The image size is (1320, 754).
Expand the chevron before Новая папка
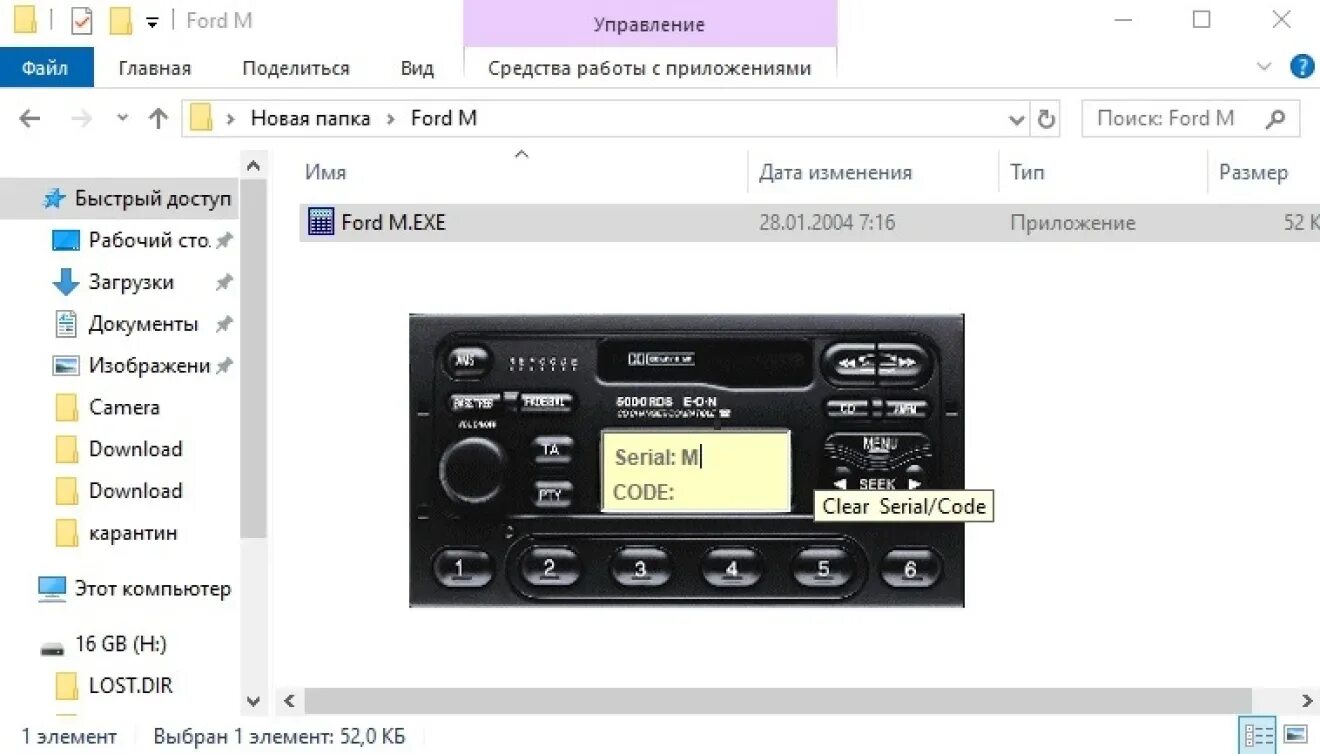pyautogui.click(x=231, y=119)
